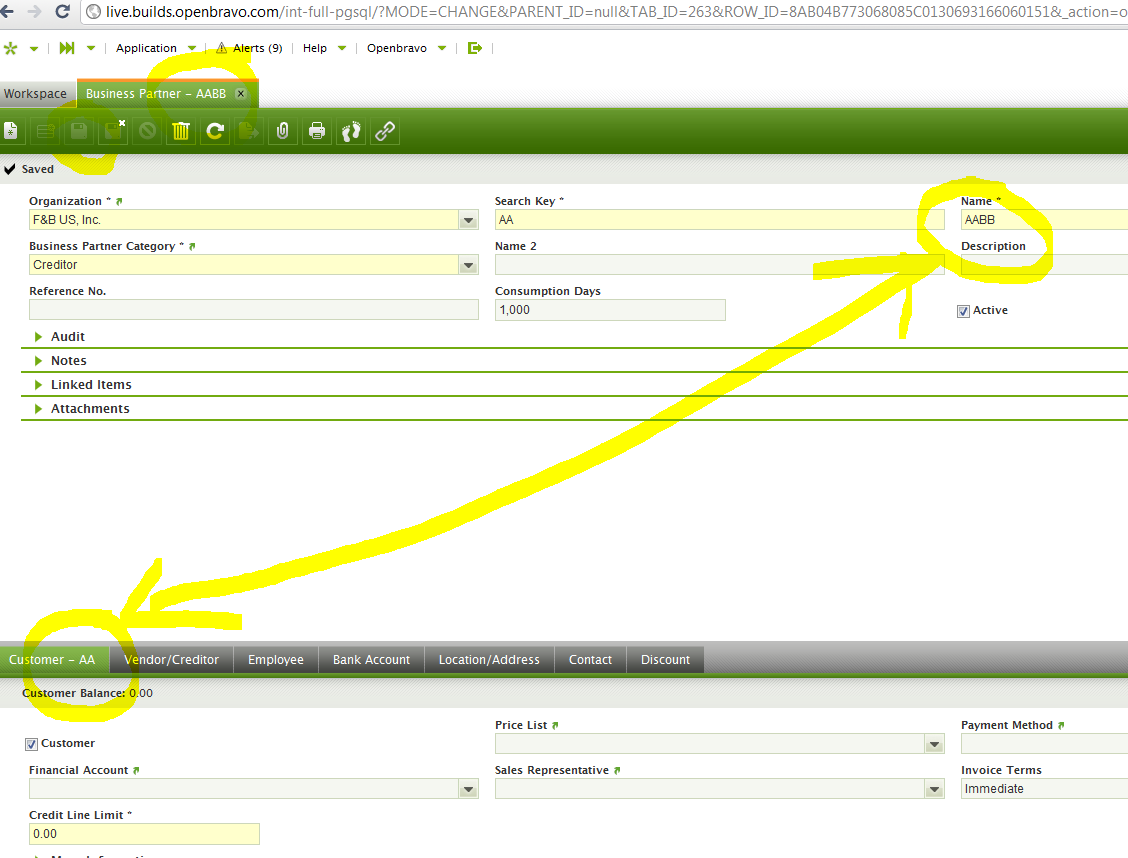The height and width of the screenshot is (858, 1128).
Task: Close the Business Partner - AABB tab
Action: point(240,94)
